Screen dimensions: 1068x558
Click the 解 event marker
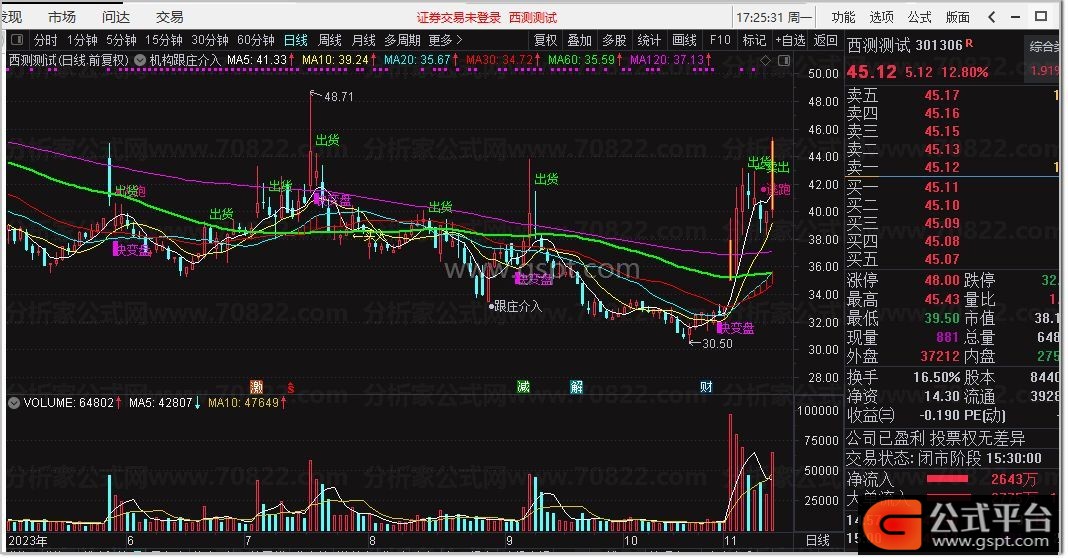pyautogui.click(x=576, y=387)
